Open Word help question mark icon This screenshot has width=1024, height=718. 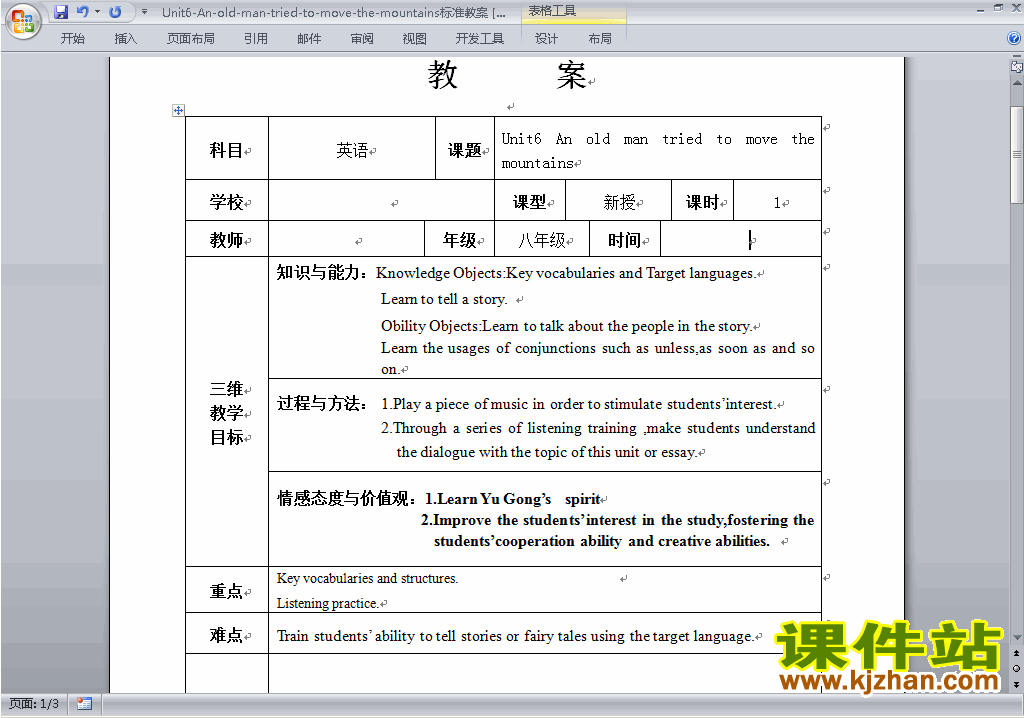pyautogui.click(x=1014, y=38)
